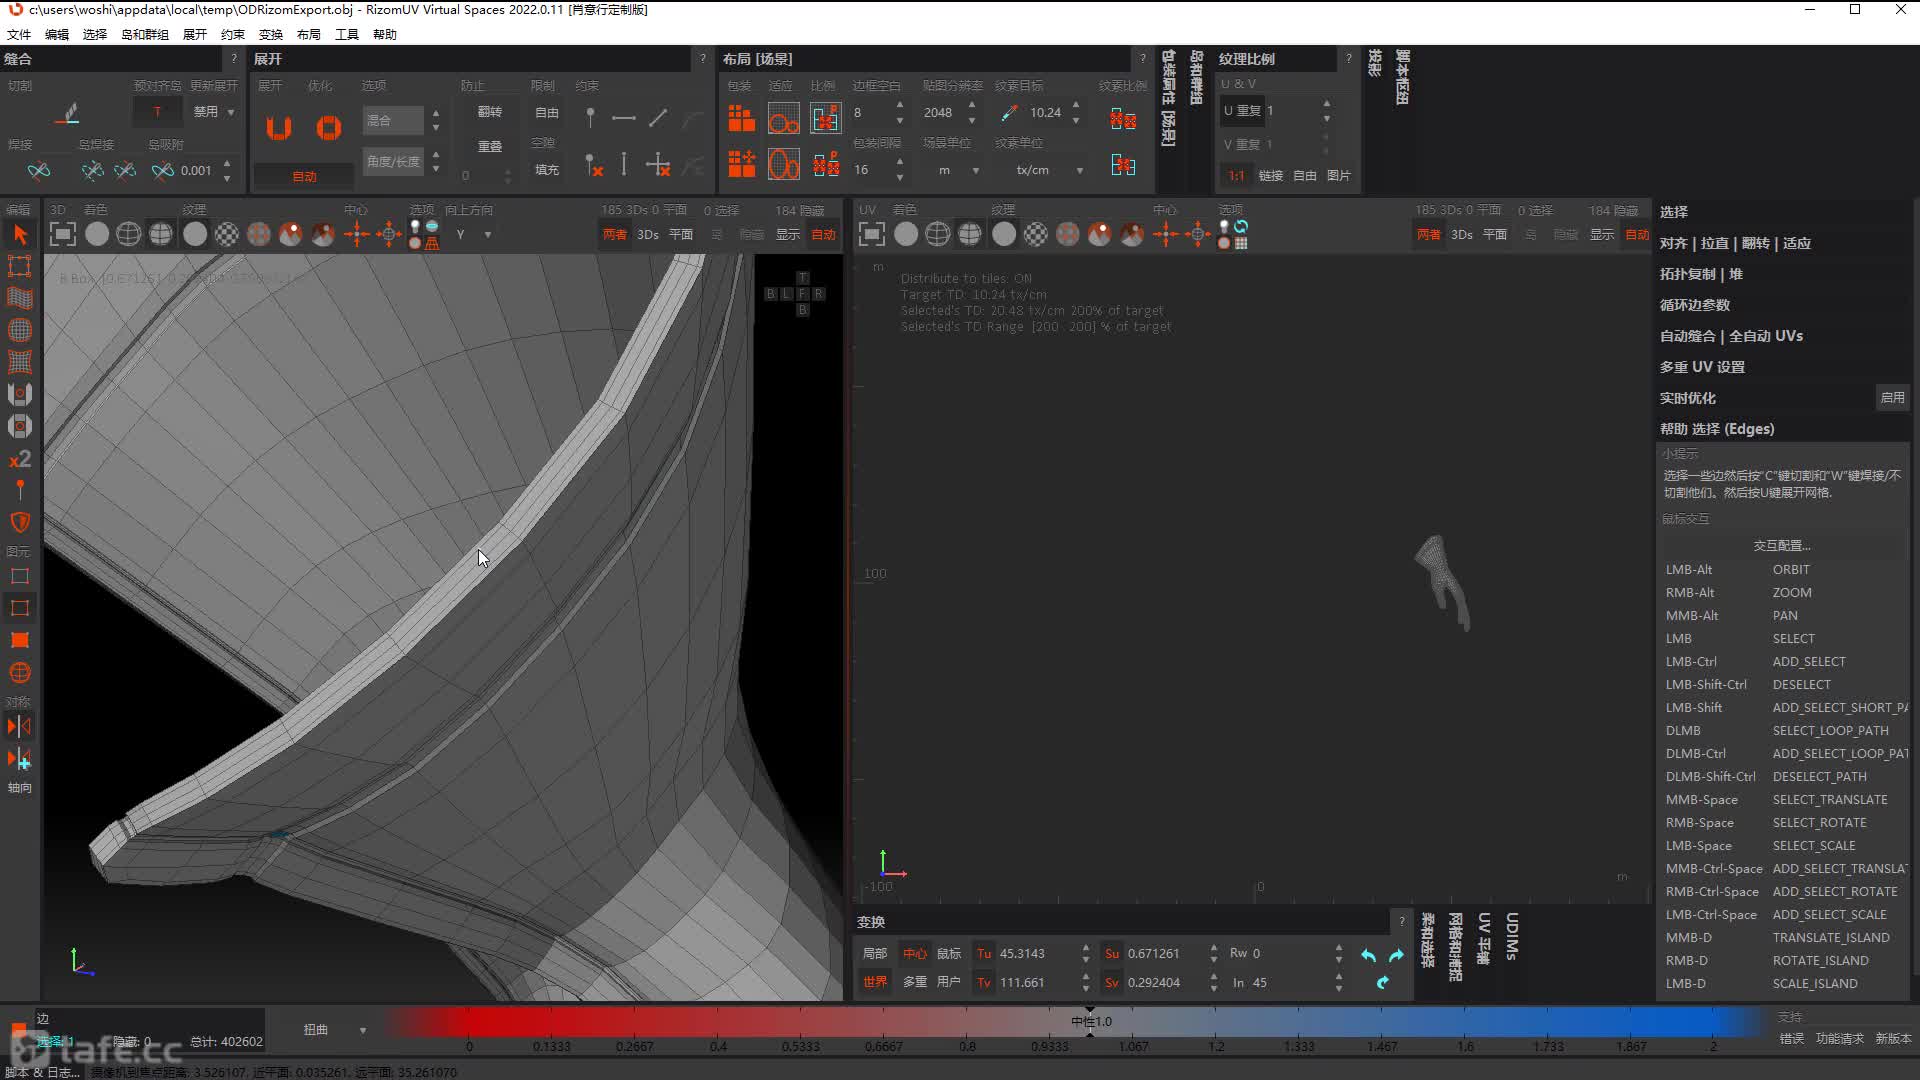The width and height of the screenshot is (1920, 1080).
Task: Click the 中性1.0 marker on distortion gradient
Action: (x=1091, y=1021)
